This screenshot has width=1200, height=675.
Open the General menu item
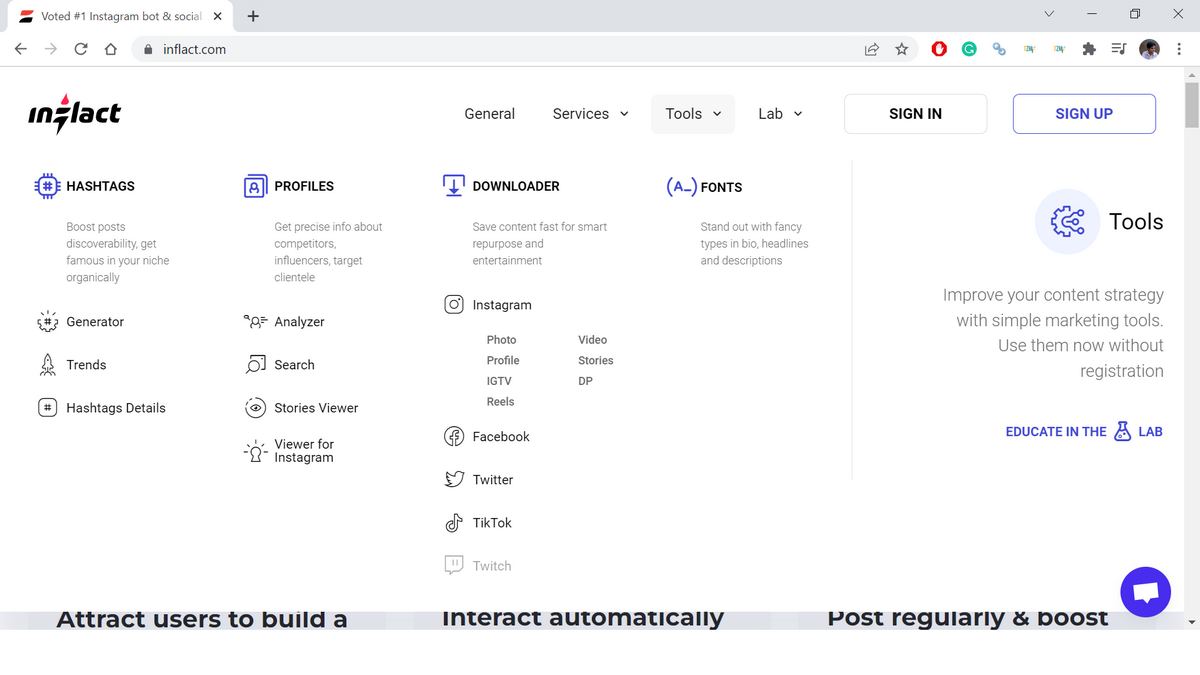(490, 114)
